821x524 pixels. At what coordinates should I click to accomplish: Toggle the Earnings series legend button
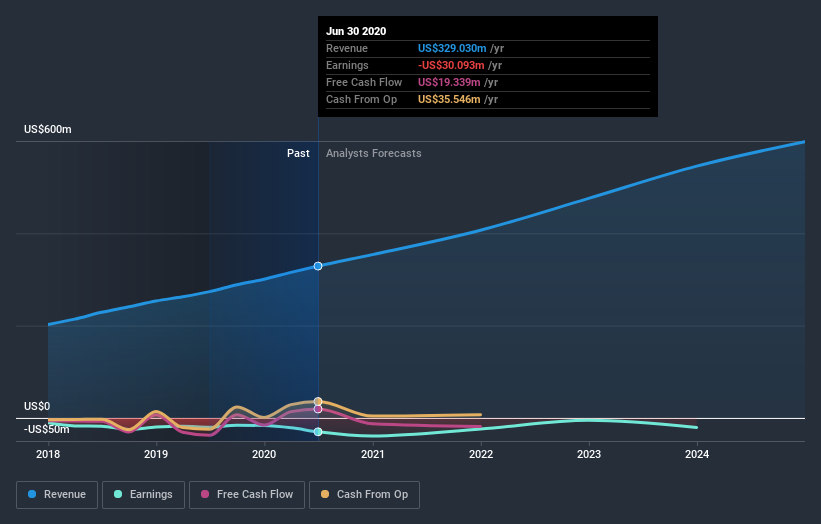[143, 495]
